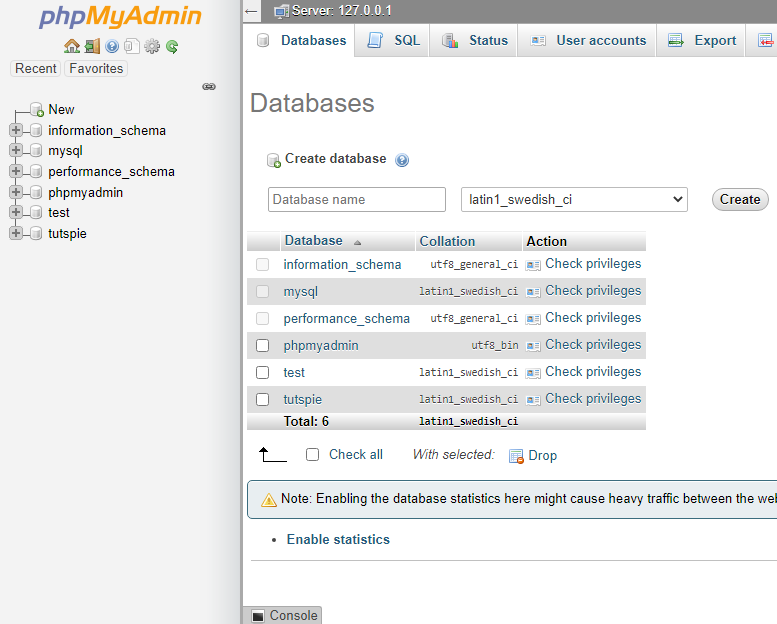Click privileges icon in performance_schema row
The width and height of the screenshot is (777, 624).
pos(533,319)
